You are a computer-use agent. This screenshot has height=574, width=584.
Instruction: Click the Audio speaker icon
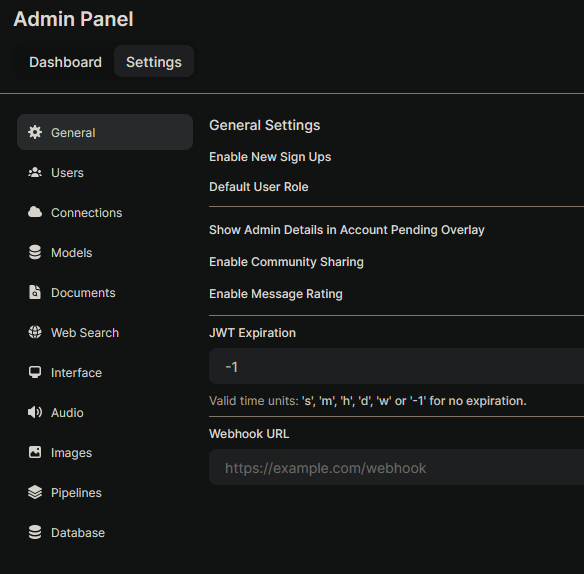coord(35,412)
